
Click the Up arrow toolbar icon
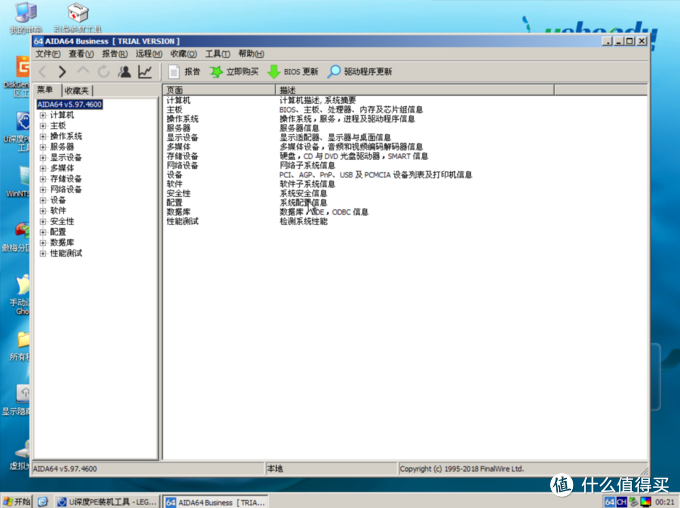(84, 72)
